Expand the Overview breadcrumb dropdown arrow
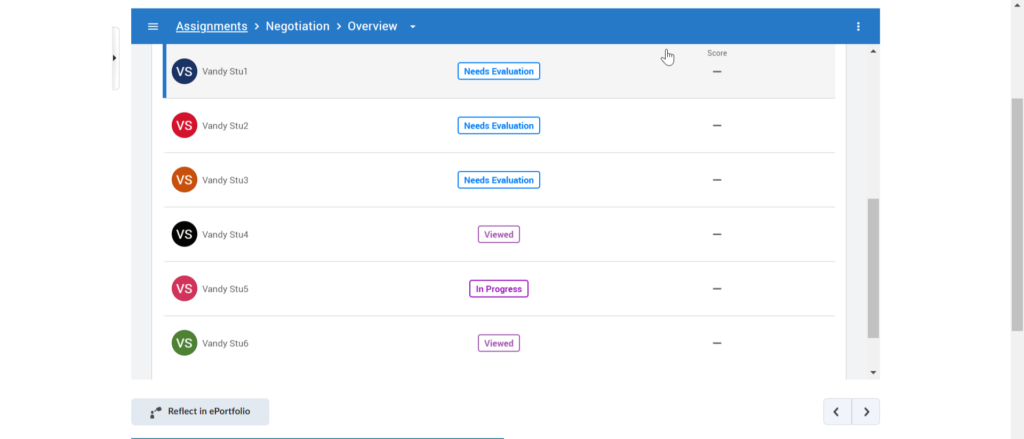This screenshot has height=439, width=1024. (x=413, y=27)
